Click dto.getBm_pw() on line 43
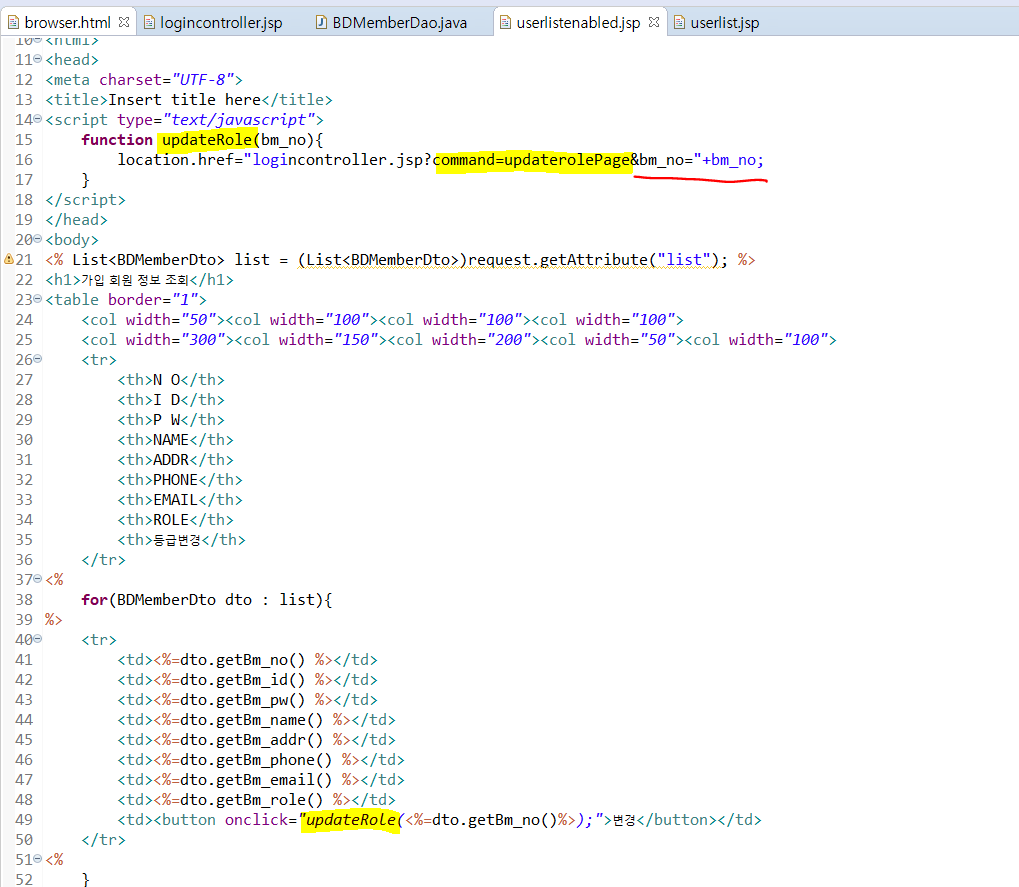This screenshot has width=1019, height=887. coord(242,700)
